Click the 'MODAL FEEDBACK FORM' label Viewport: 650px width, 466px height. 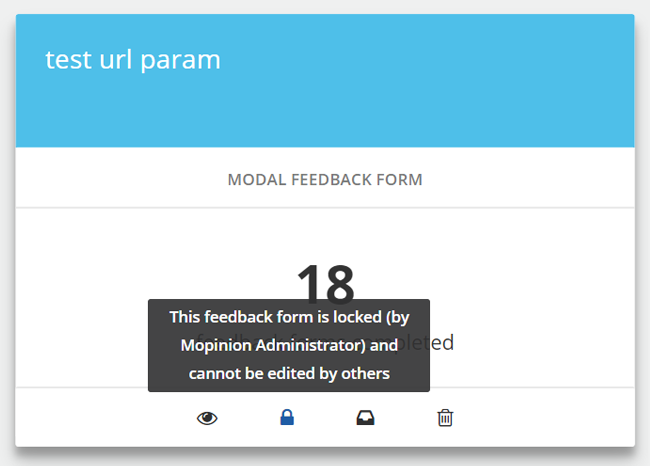[325, 180]
